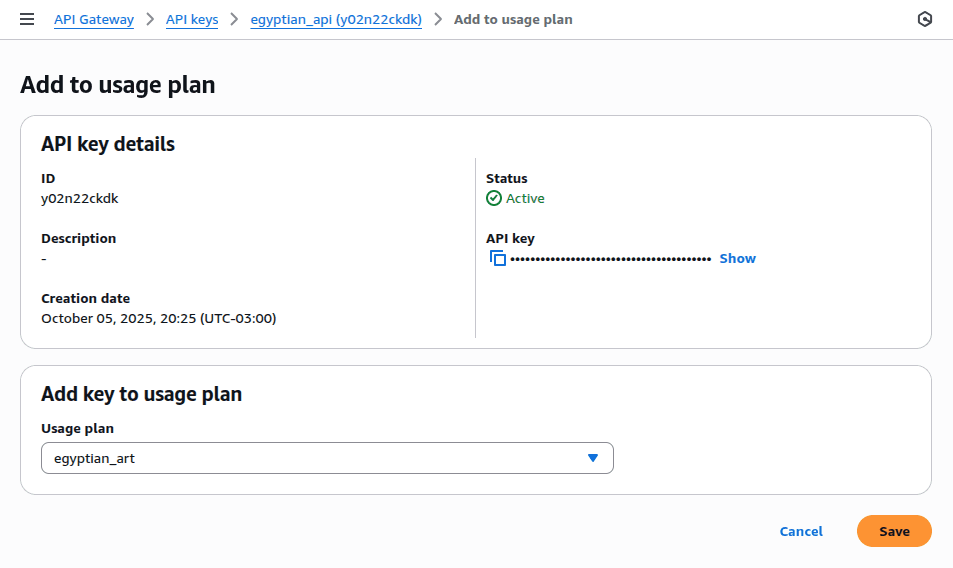This screenshot has width=953, height=568.
Task: Save the usage plan assignment
Action: (894, 531)
